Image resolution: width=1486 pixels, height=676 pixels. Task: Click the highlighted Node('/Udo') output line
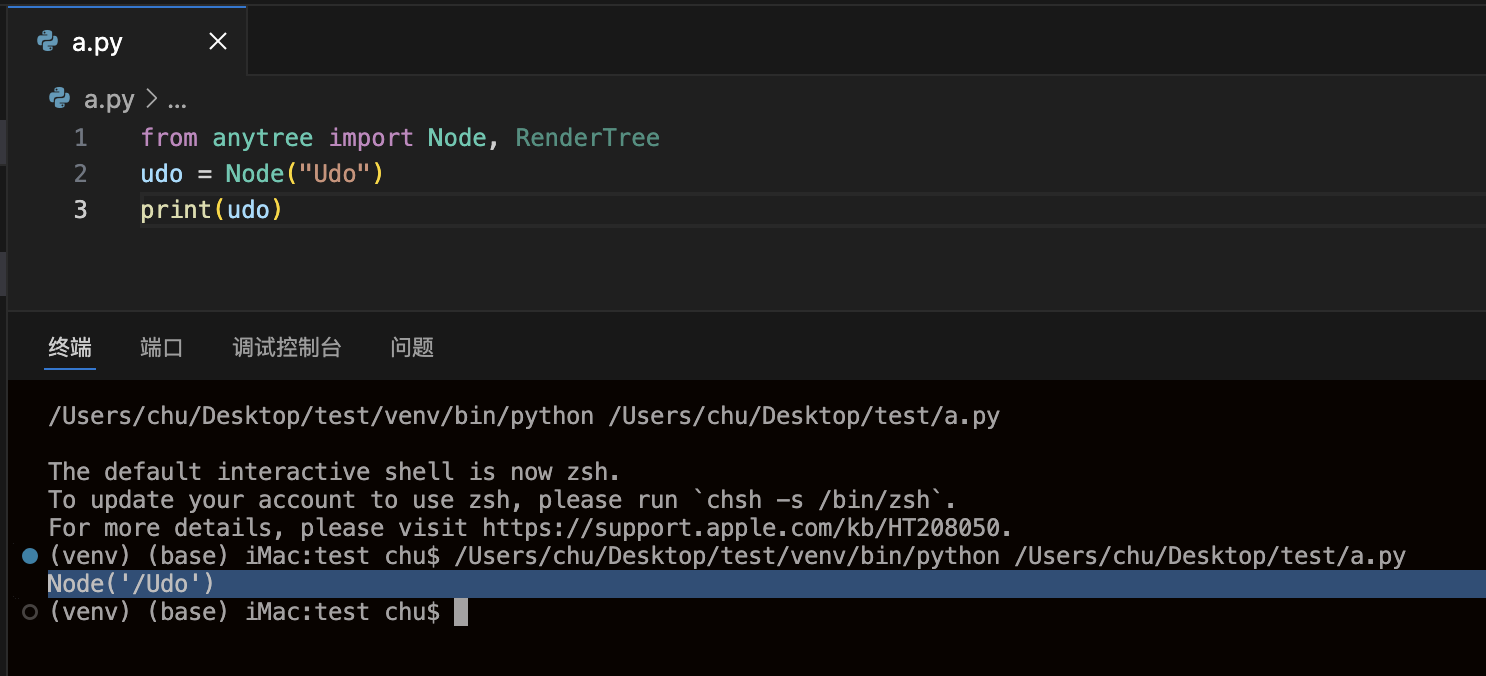131,584
